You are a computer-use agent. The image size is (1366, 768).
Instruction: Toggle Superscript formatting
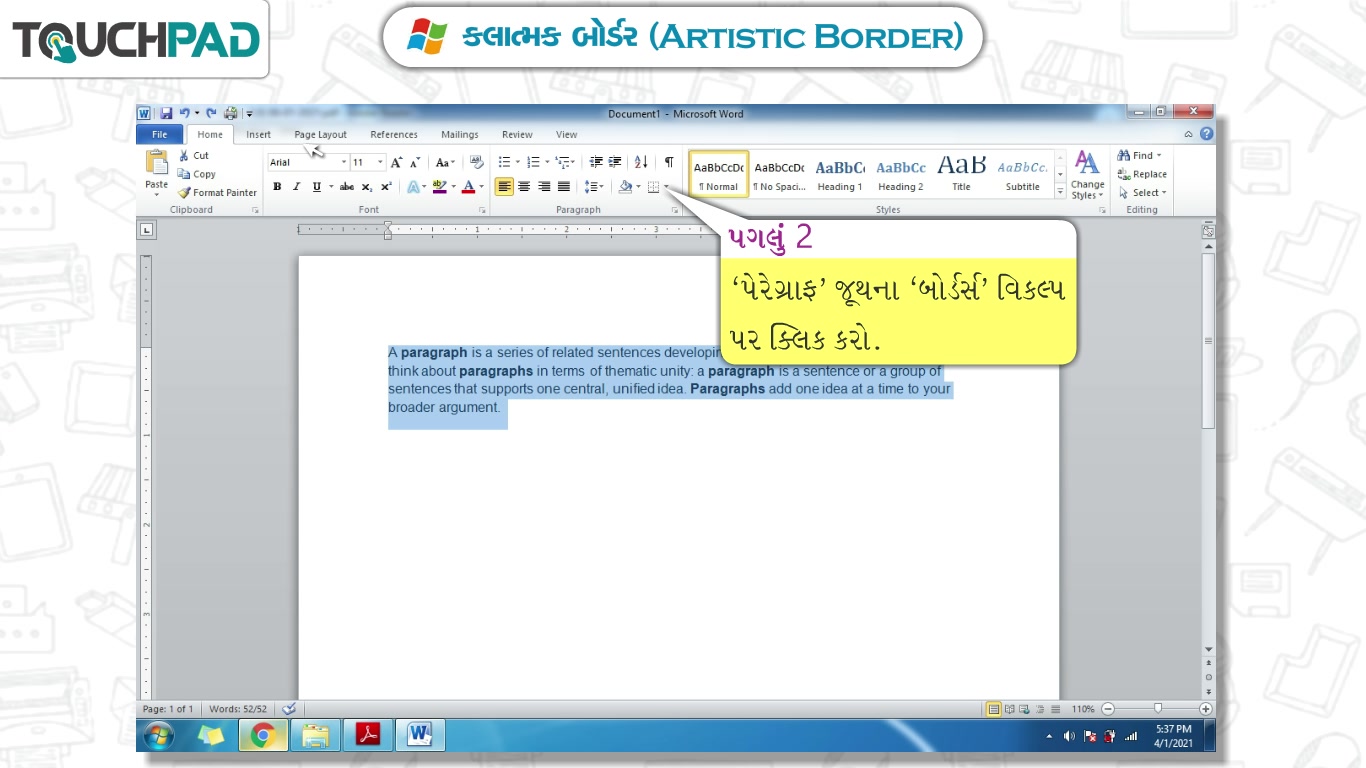pyautogui.click(x=386, y=187)
